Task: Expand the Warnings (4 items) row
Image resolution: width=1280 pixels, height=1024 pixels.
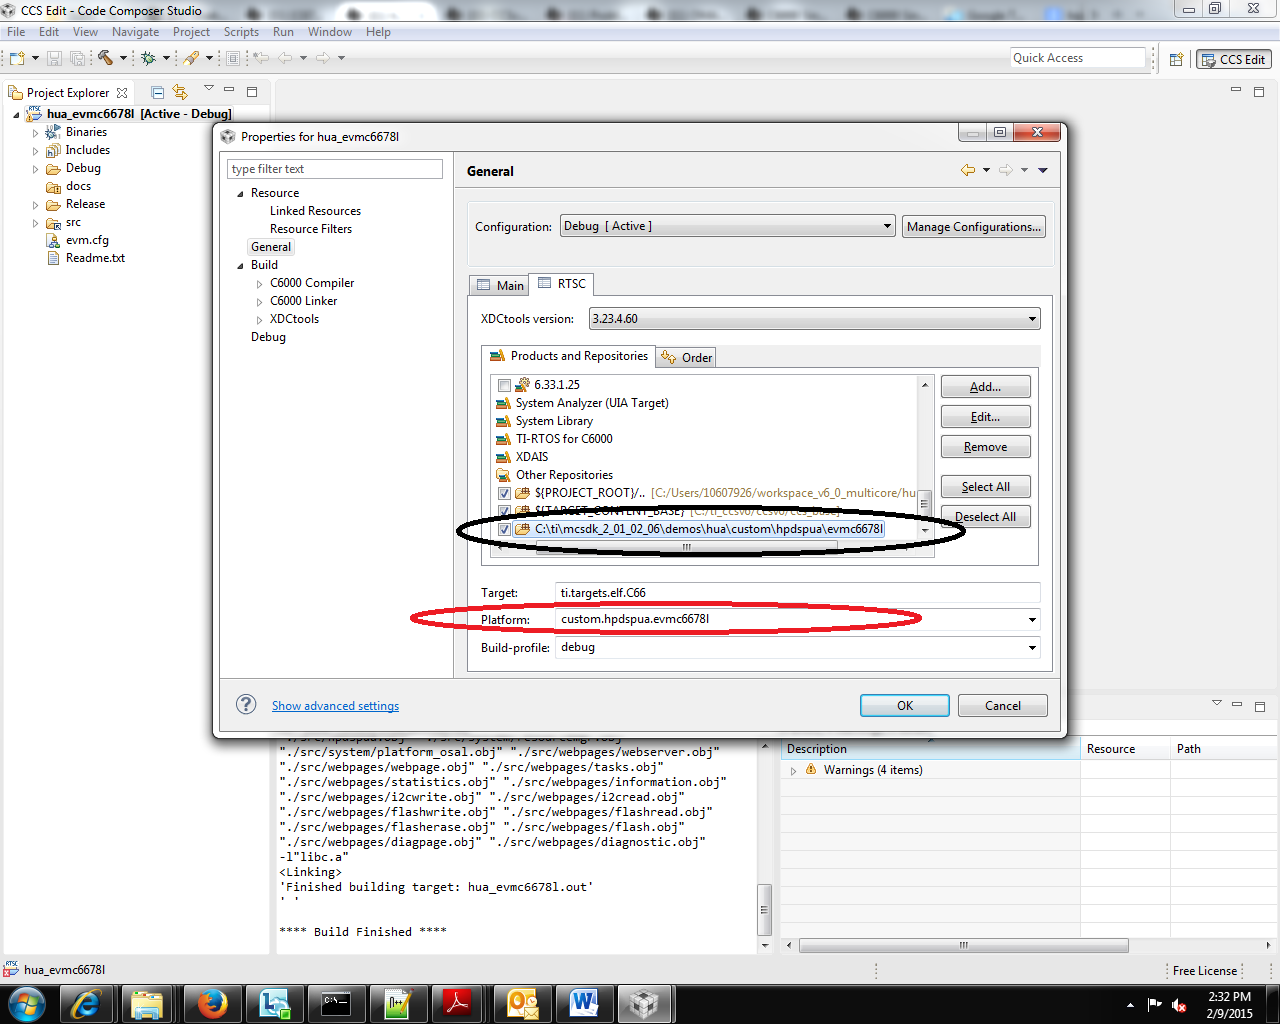Action: [x=793, y=771]
